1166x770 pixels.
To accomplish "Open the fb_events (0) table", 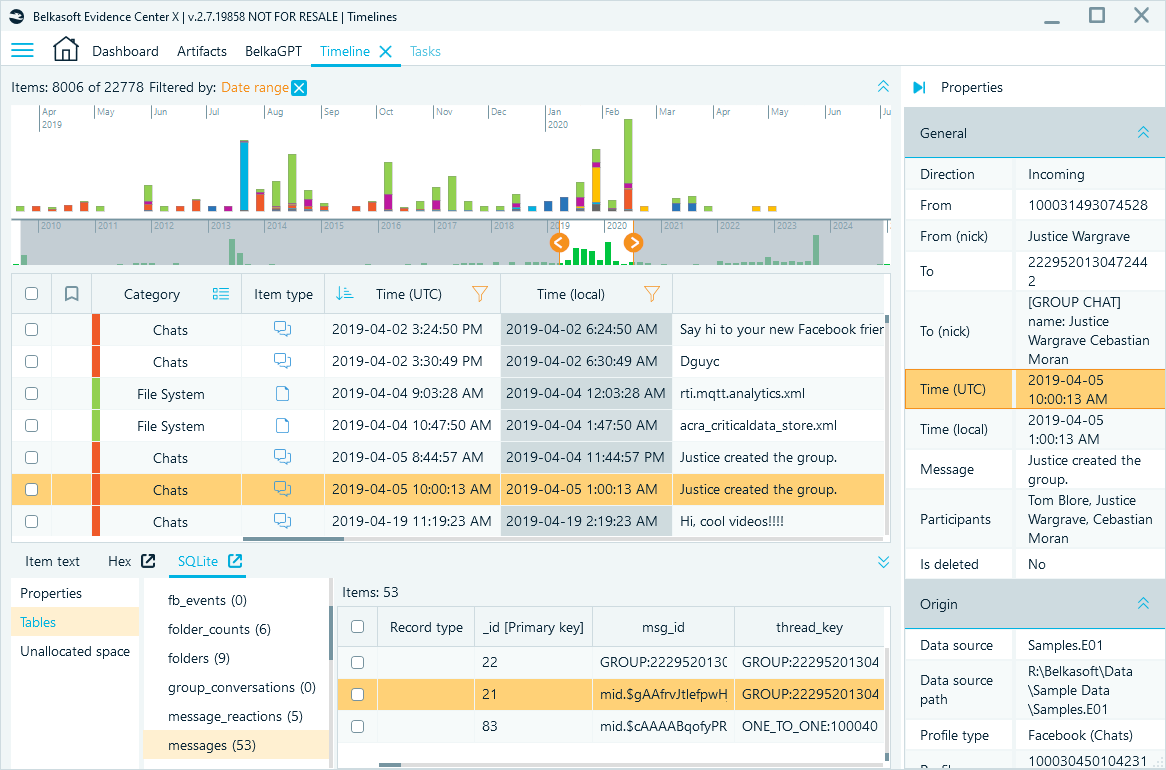I will pos(236,600).
